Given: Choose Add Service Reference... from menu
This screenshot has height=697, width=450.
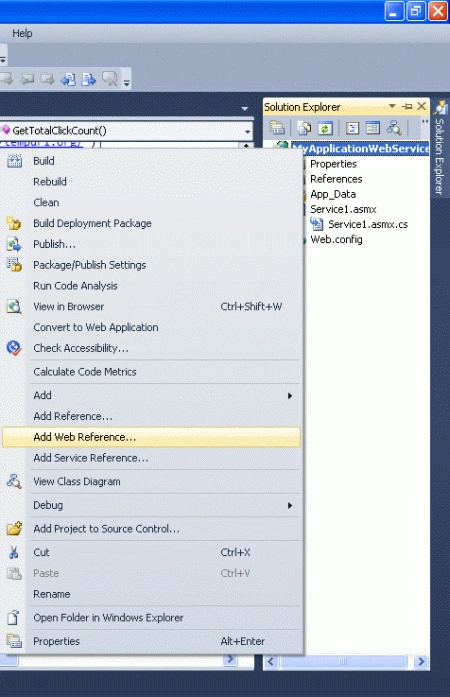Looking at the screenshot, I should pyautogui.click(x=91, y=458).
